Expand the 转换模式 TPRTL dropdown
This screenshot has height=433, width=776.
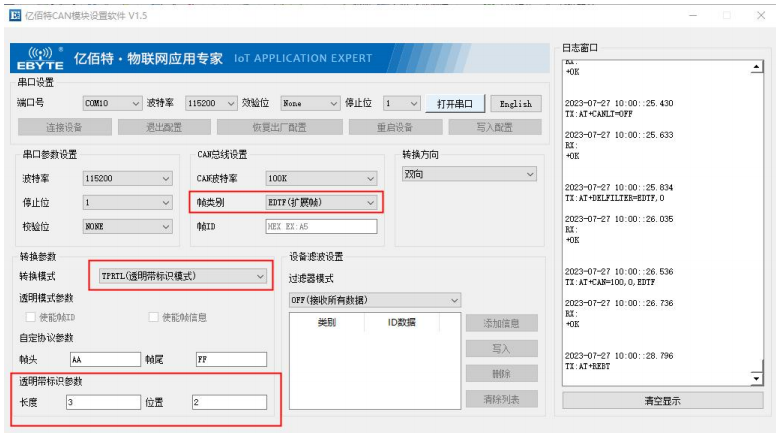[x=184, y=275]
